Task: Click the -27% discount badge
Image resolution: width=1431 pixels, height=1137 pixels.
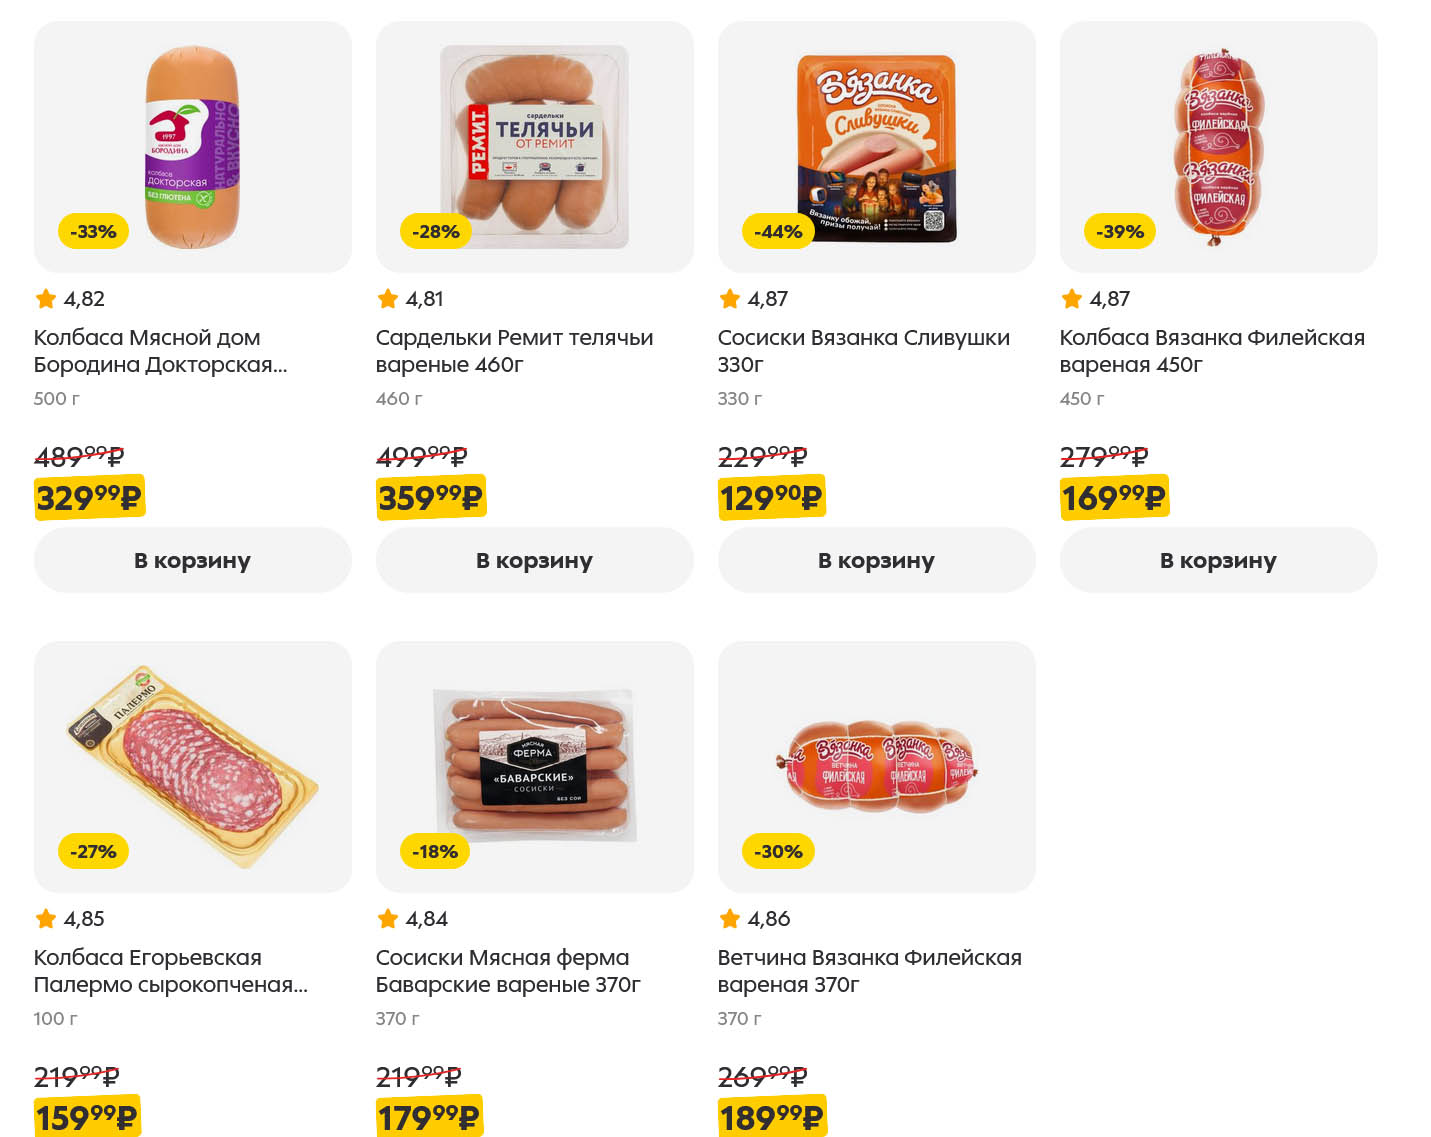Action: point(93,852)
